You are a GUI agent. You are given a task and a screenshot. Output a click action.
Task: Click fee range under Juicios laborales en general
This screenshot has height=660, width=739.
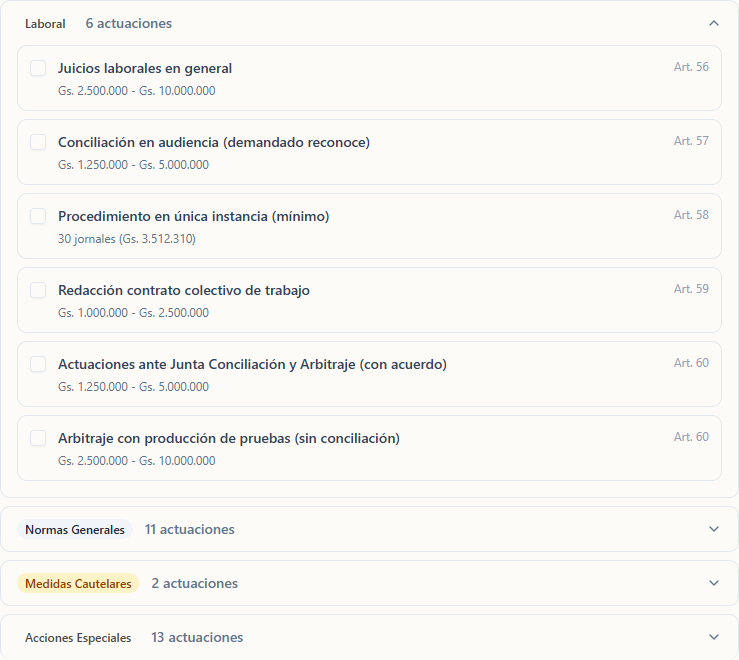point(137,91)
